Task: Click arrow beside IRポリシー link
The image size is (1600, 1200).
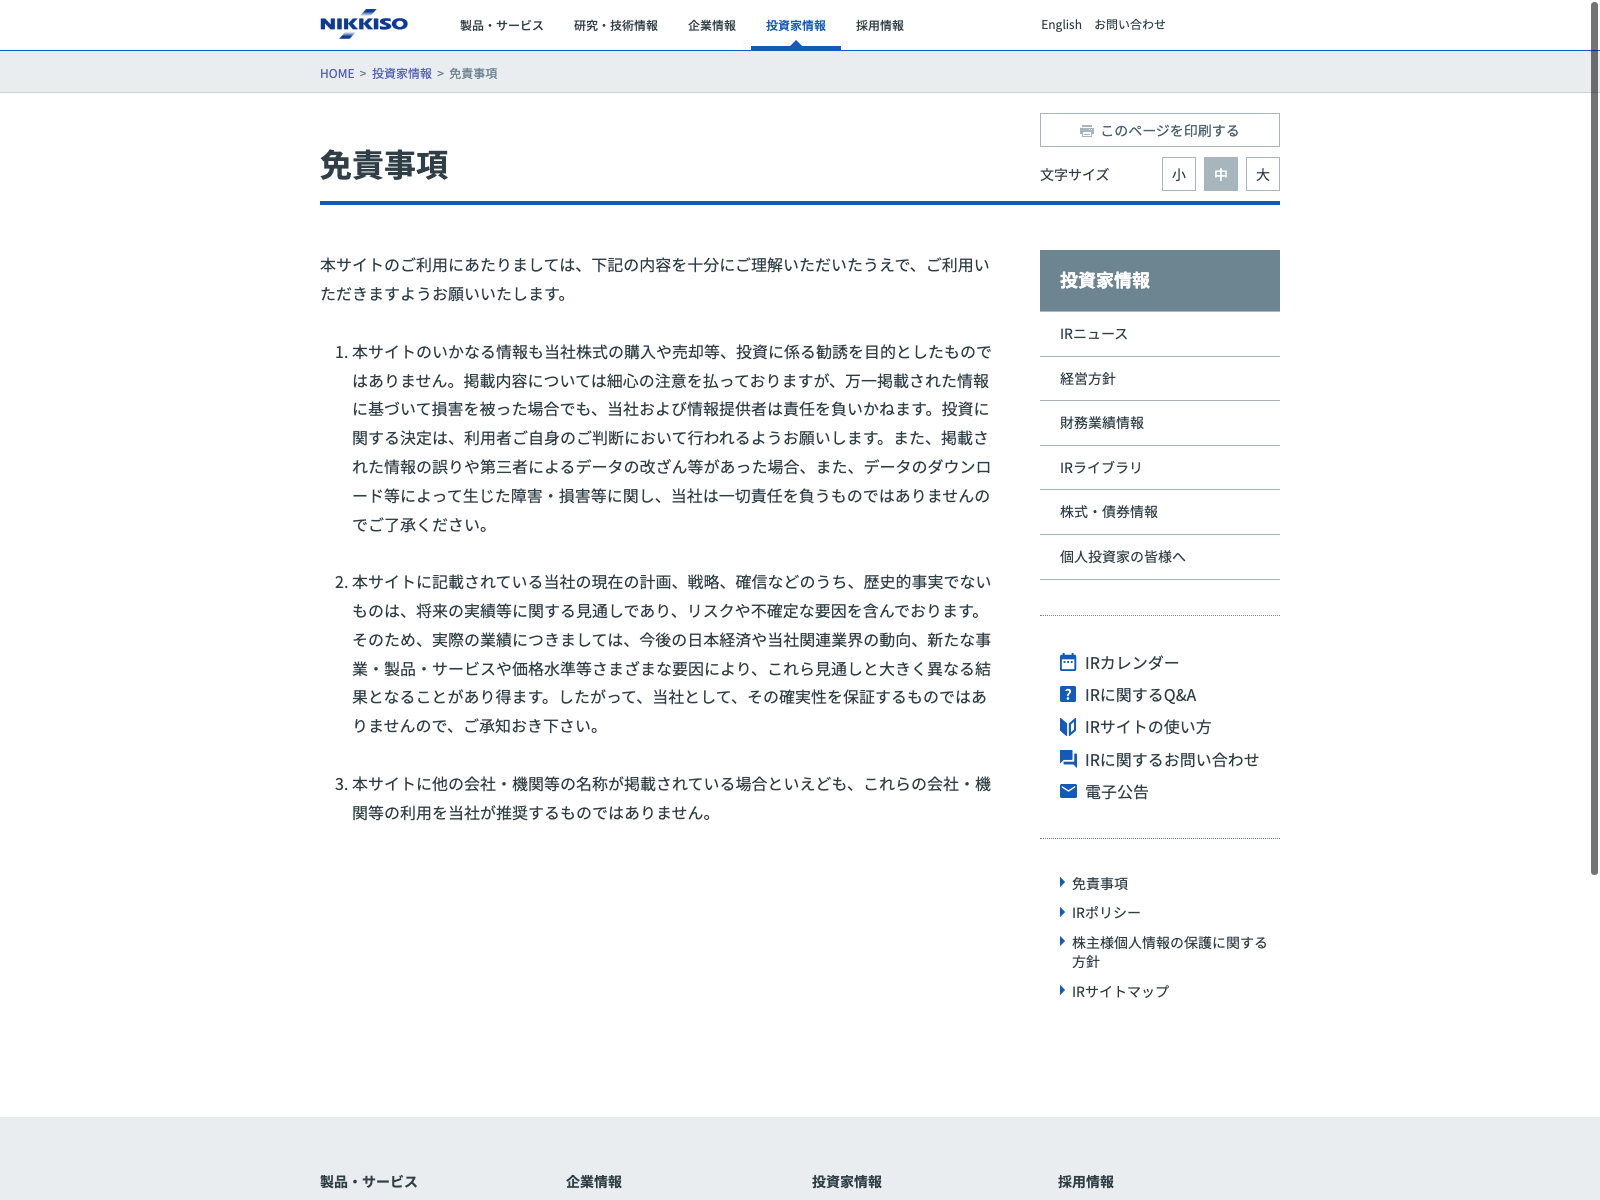Action: coord(1062,912)
